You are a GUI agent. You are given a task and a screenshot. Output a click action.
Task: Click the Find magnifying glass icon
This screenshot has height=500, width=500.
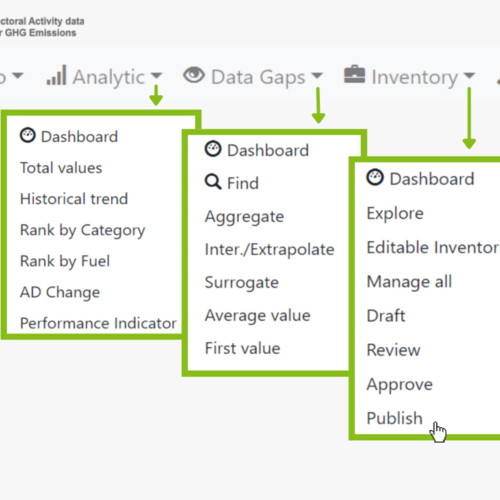(213, 182)
